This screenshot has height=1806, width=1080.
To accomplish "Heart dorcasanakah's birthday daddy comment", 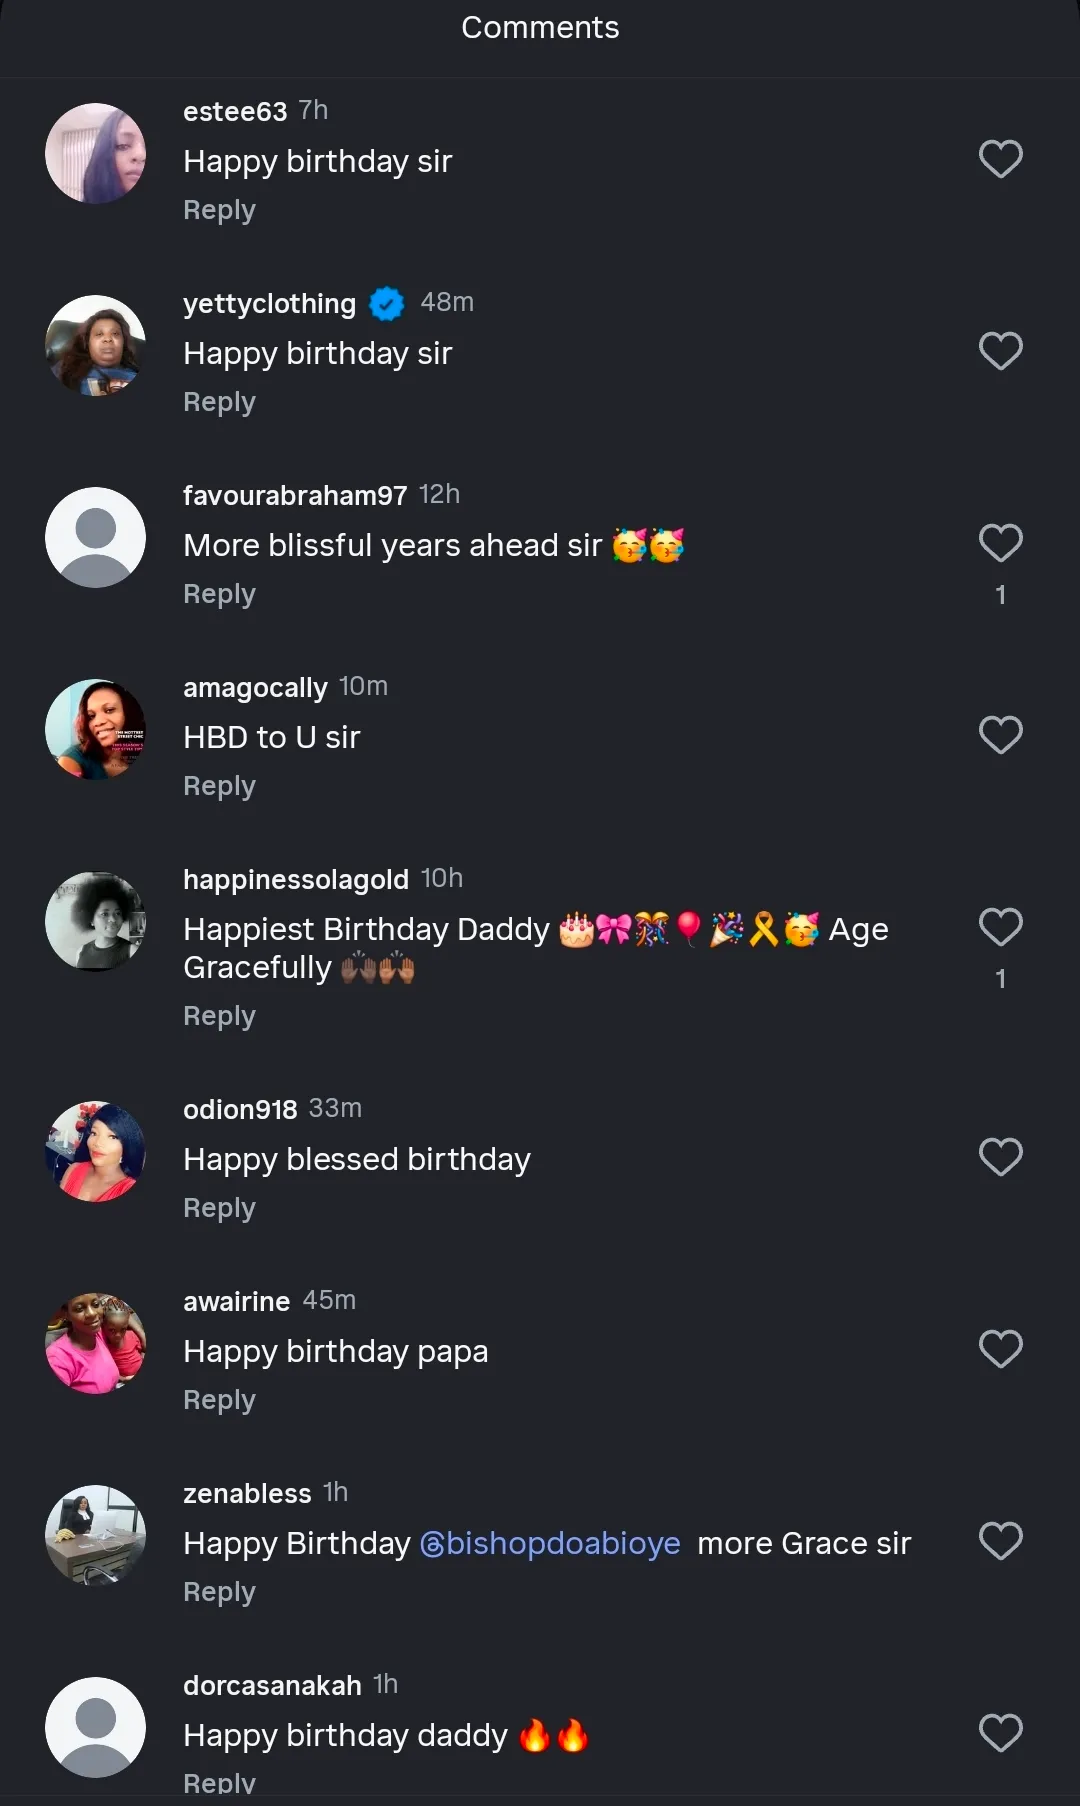I will pyautogui.click(x=1000, y=1733).
